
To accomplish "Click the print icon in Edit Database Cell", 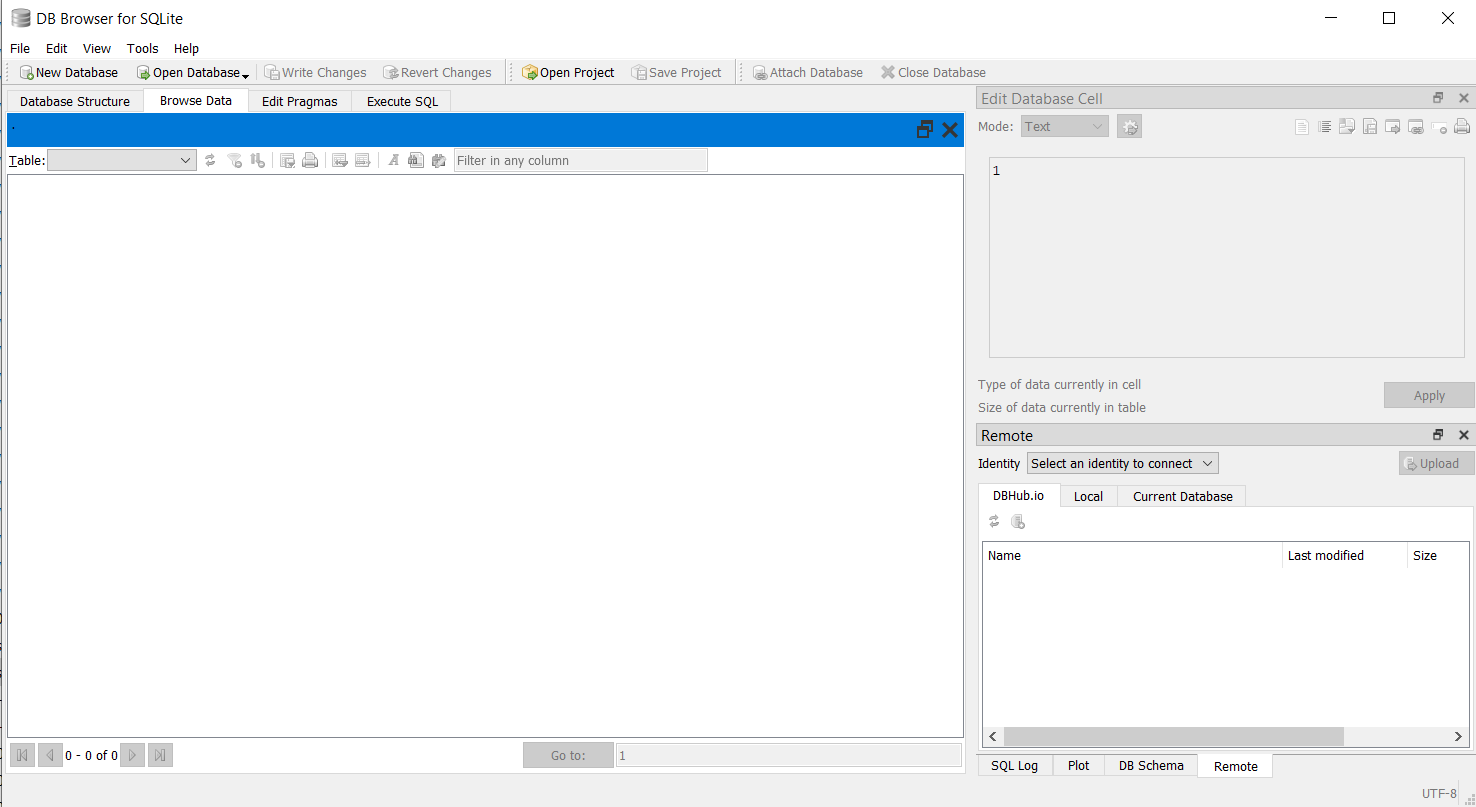I will click(x=1462, y=127).
